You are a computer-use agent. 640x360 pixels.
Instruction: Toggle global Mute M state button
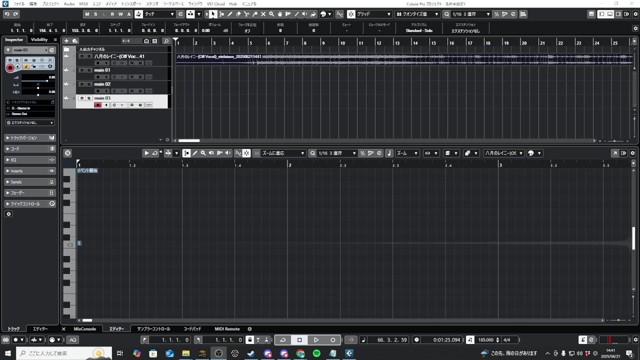pos(87,14)
